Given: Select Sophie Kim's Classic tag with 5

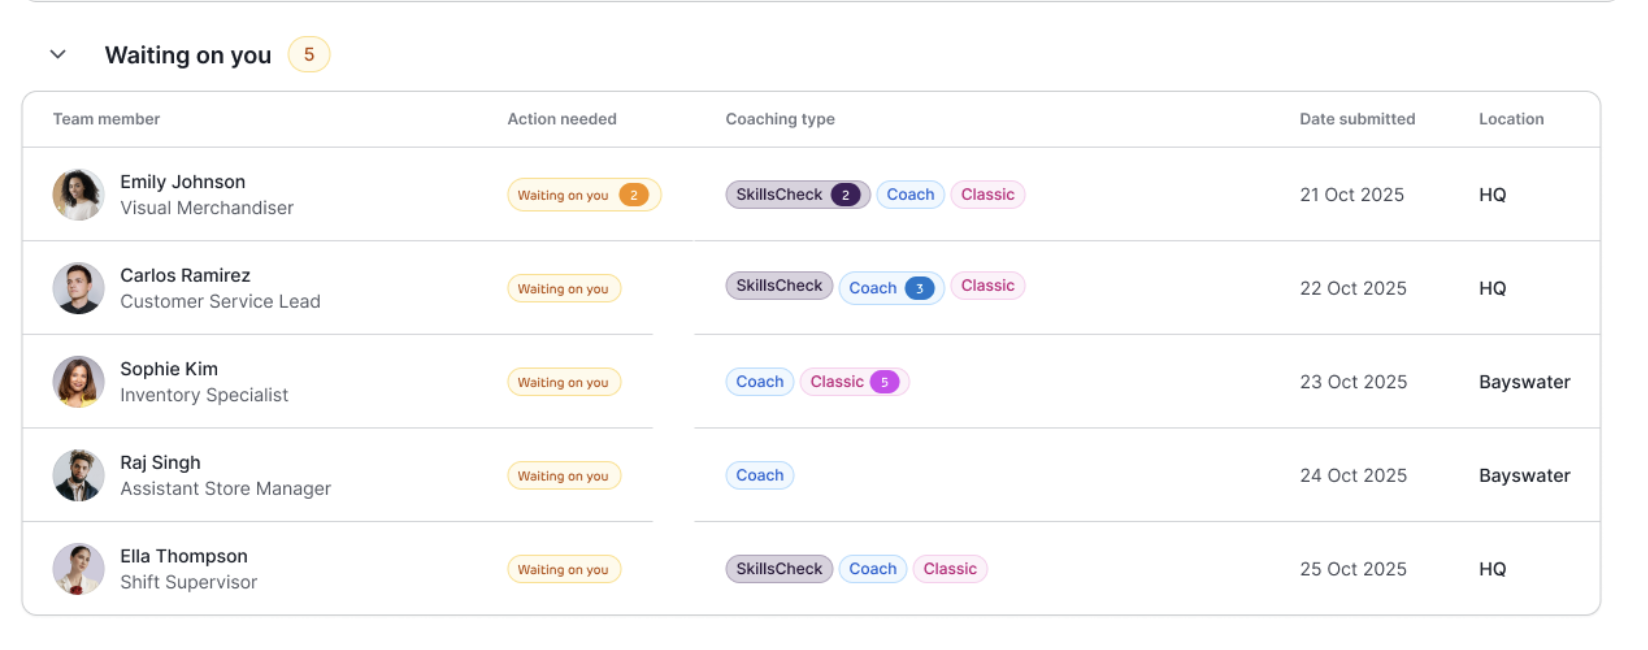Looking at the screenshot, I should tap(853, 382).
